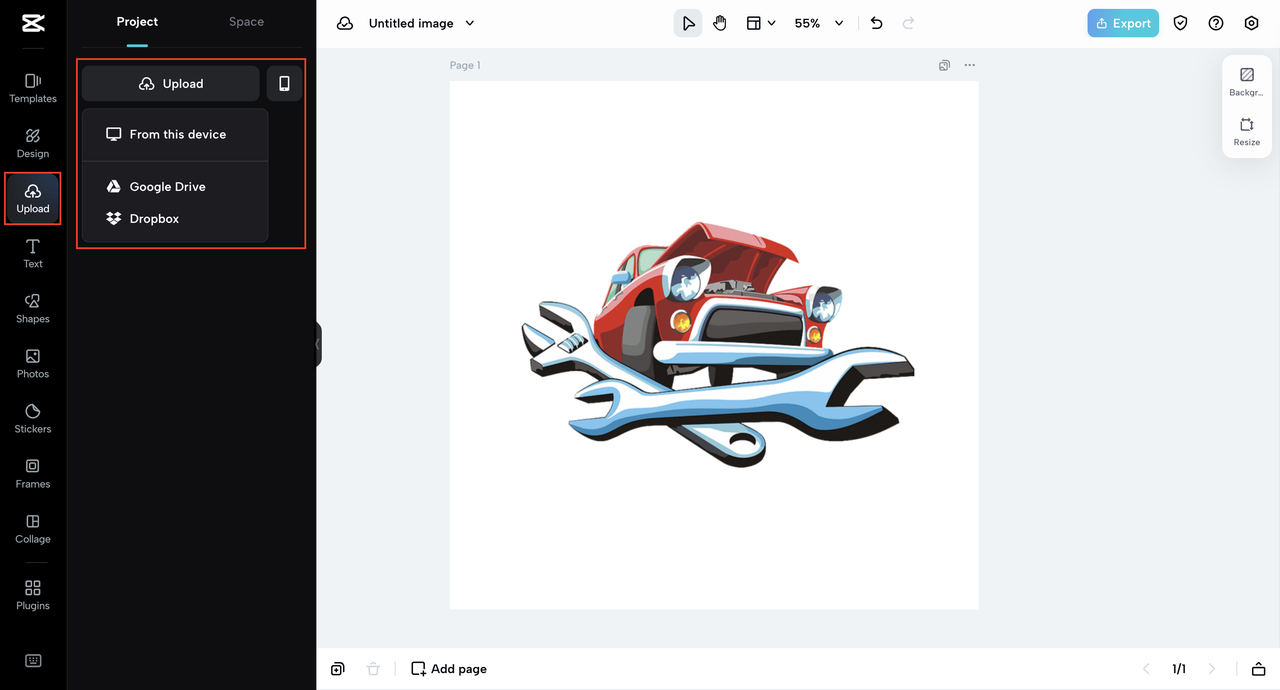Choose From this device option

(x=175, y=134)
